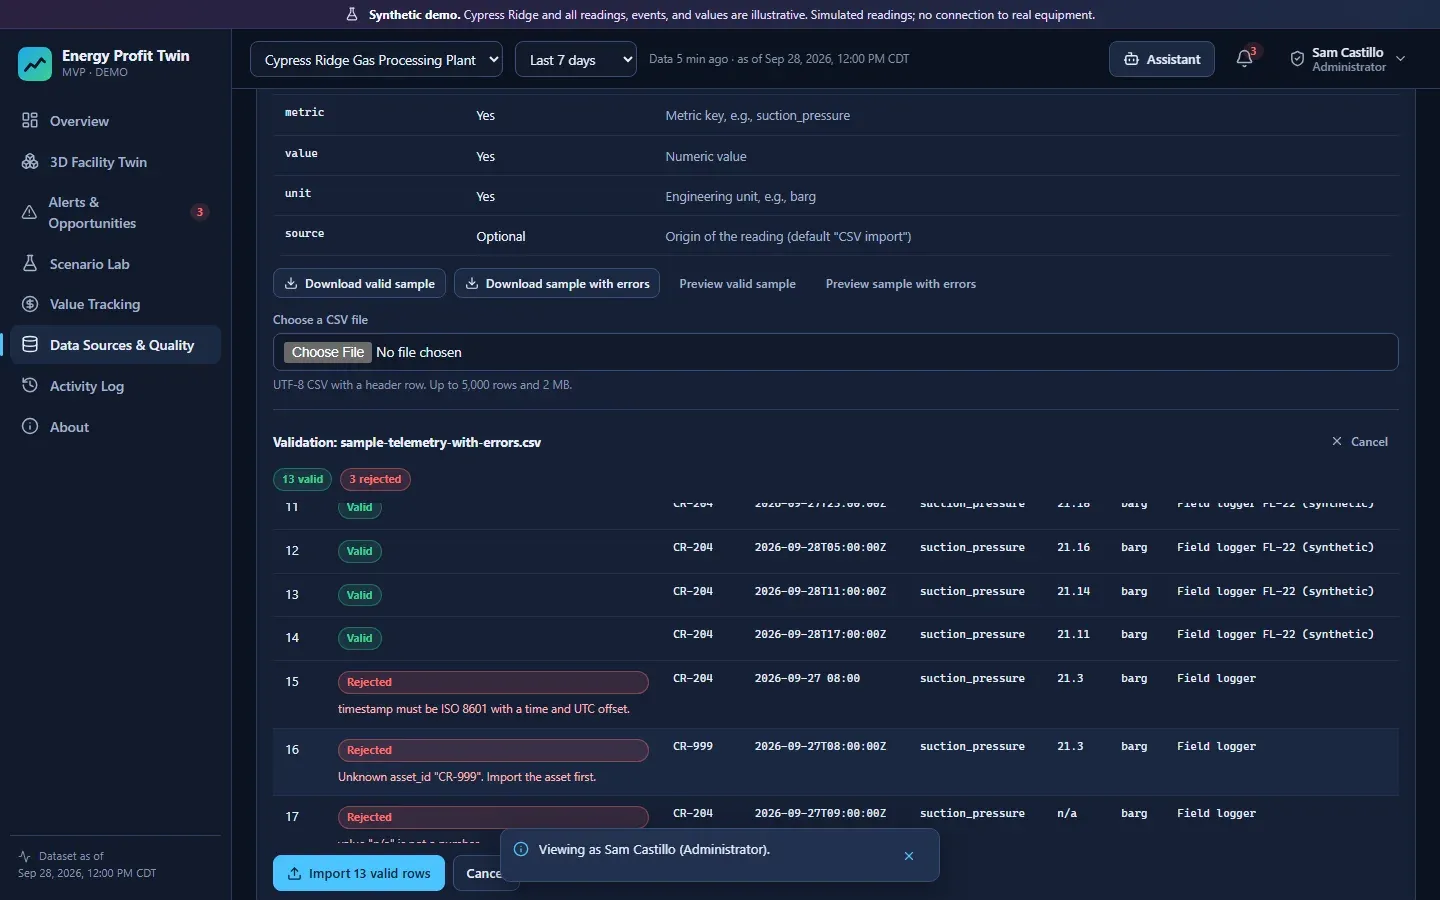Screen dimensions: 1440x900
Task: Preview sample with errors link
Action: pyautogui.click(x=901, y=284)
